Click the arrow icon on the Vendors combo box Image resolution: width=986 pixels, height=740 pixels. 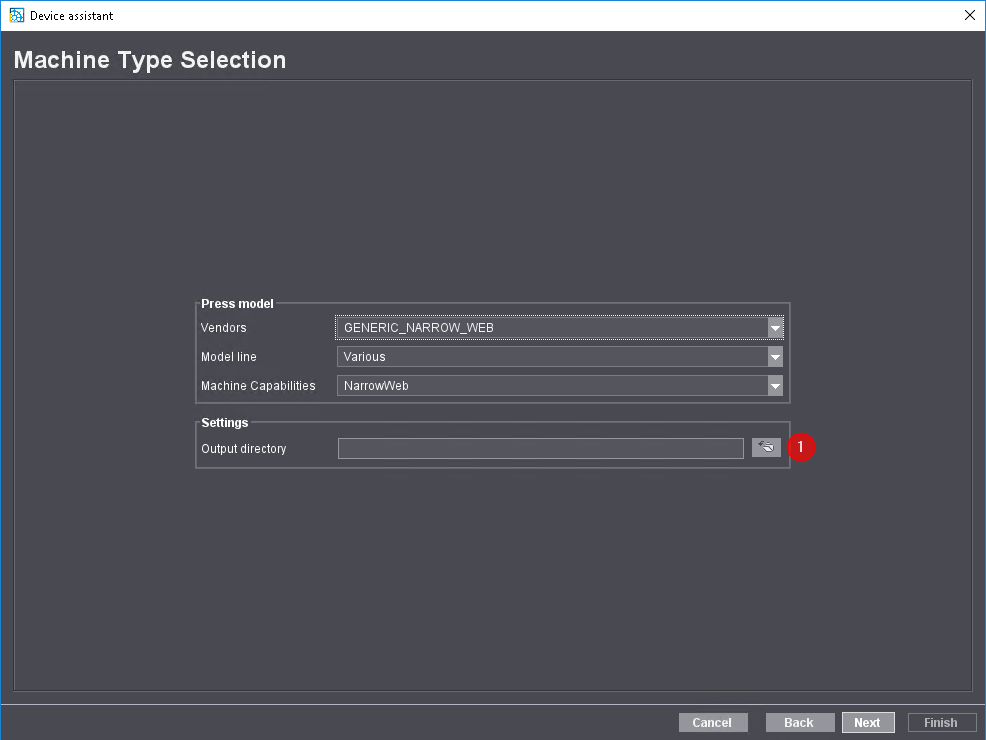(x=775, y=327)
